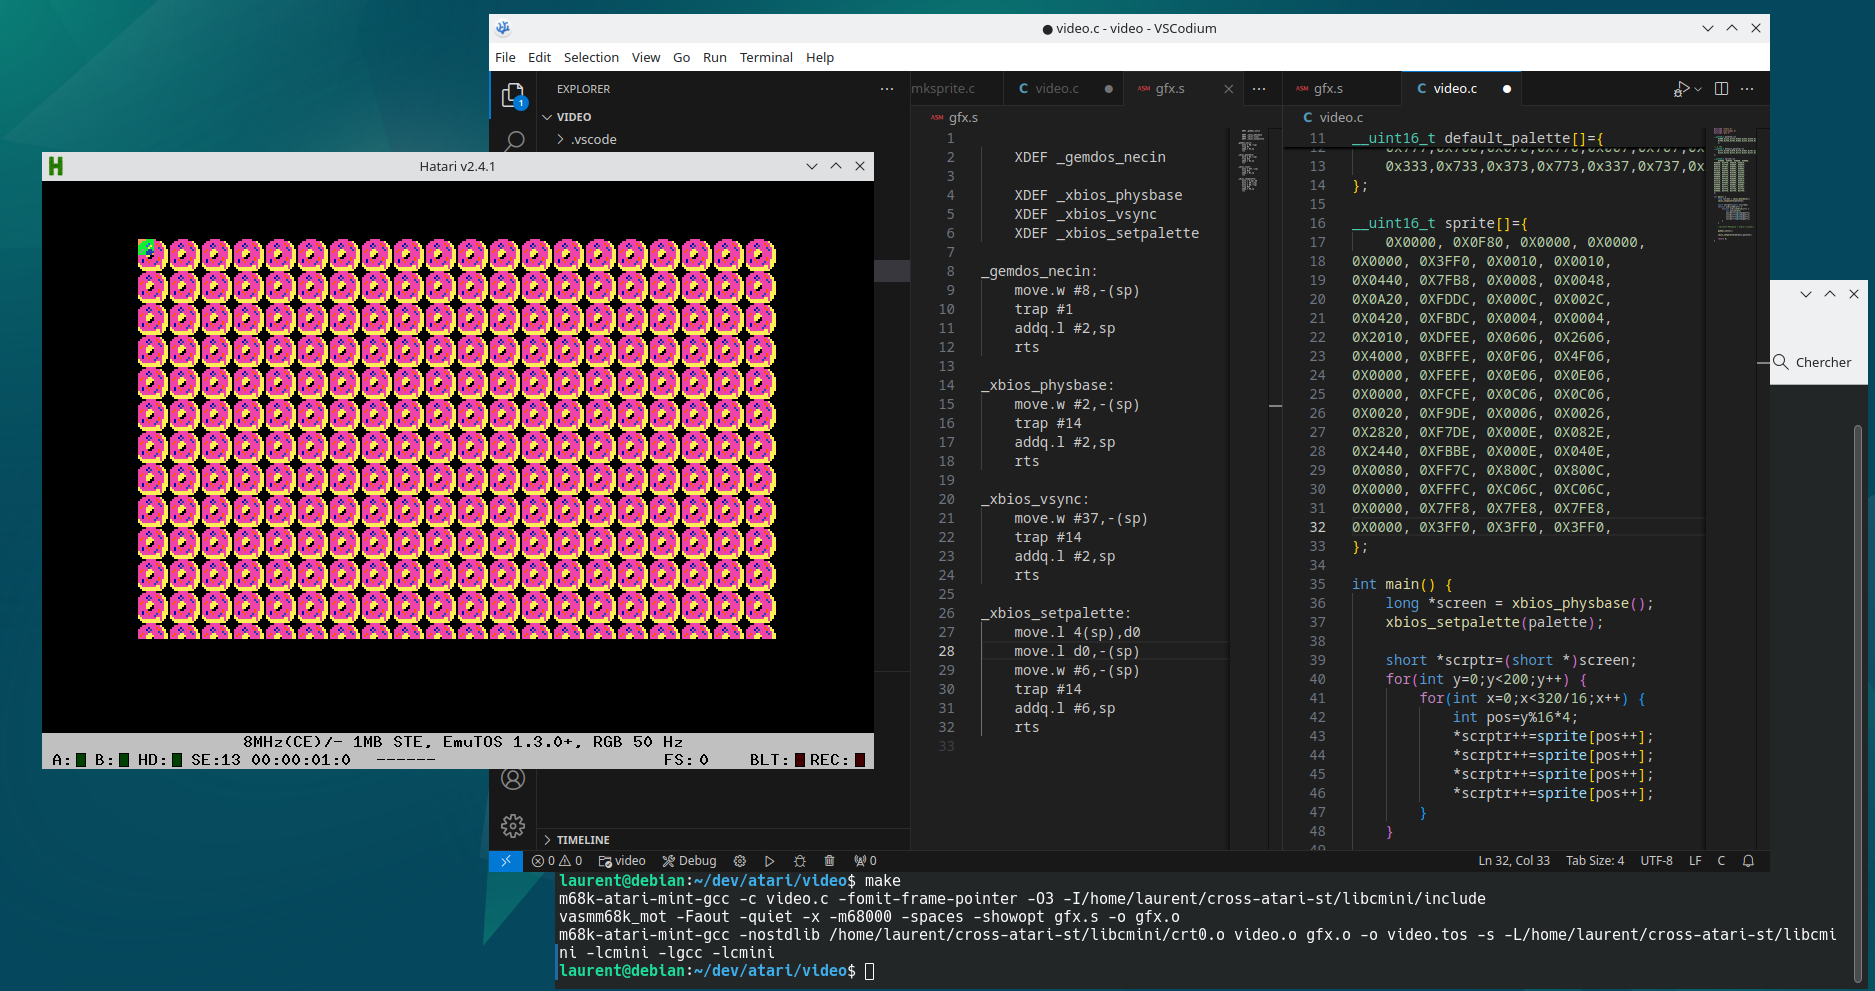Open the Run menu

click(715, 57)
